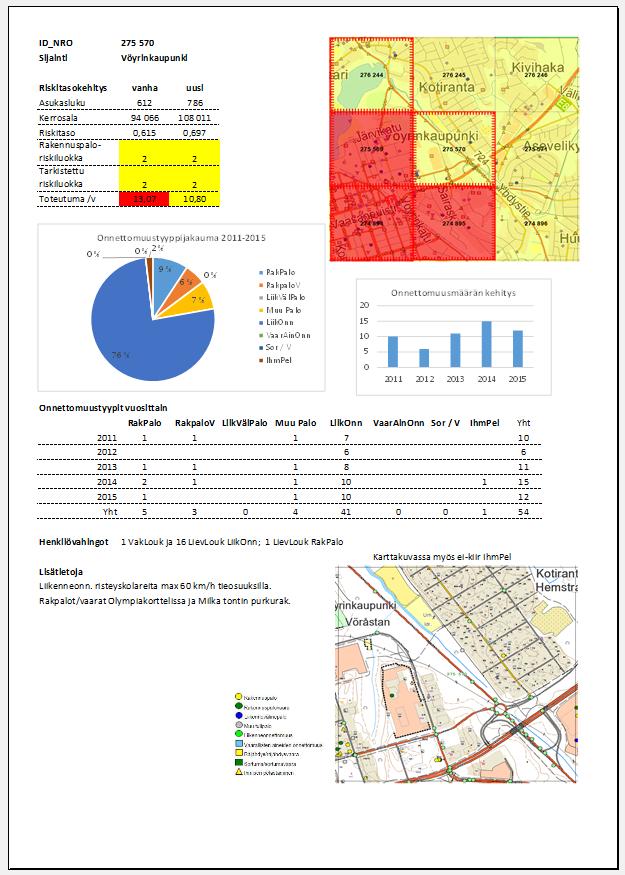
Task: Click the yellow square legend marker
Action: click(238, 753)
